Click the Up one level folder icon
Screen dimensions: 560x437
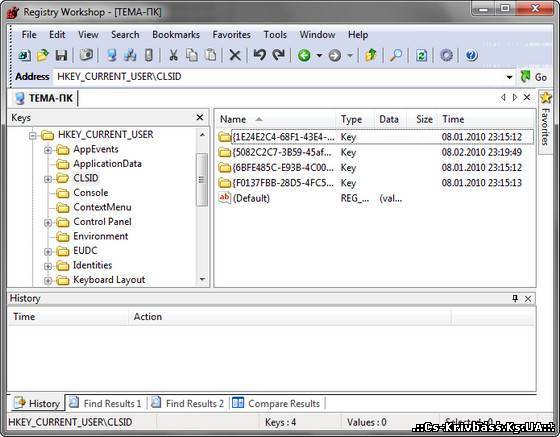coord(371,55)
